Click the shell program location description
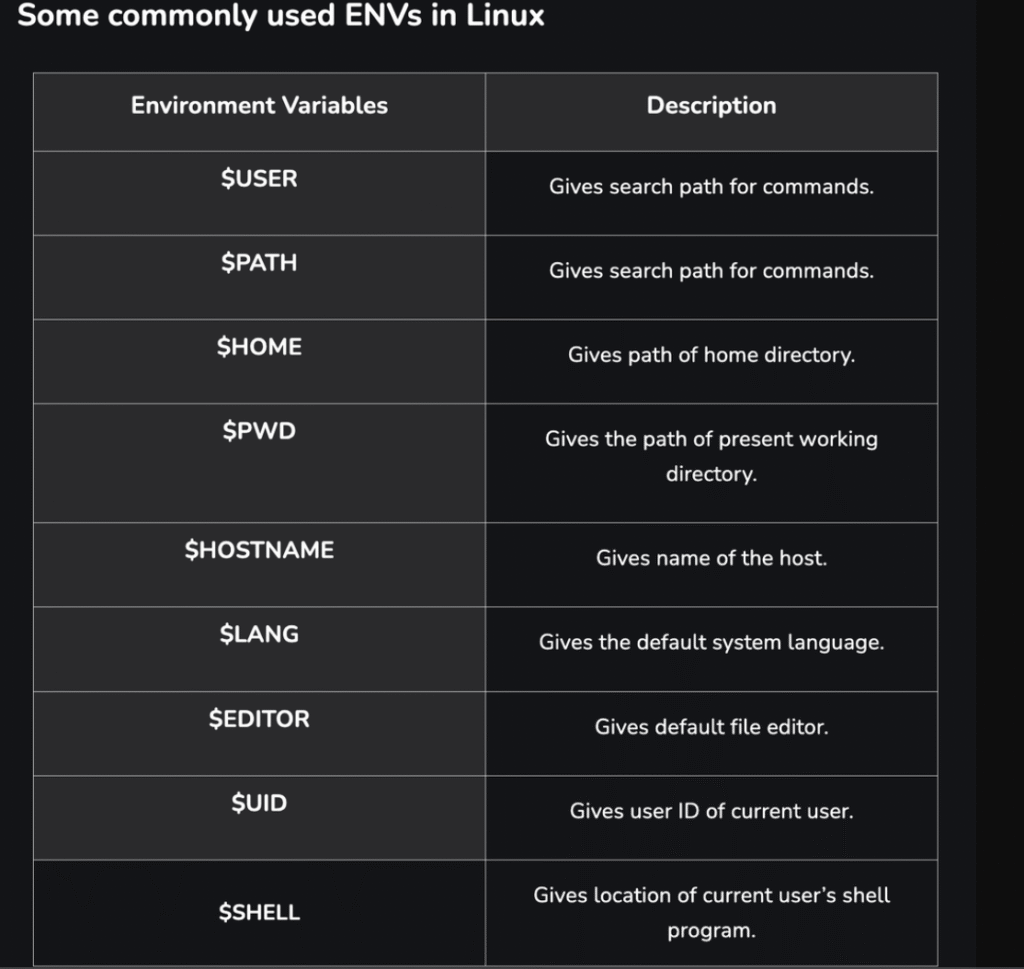The height and width of the screenshot is (969, 1024). [x=711, y=912]
